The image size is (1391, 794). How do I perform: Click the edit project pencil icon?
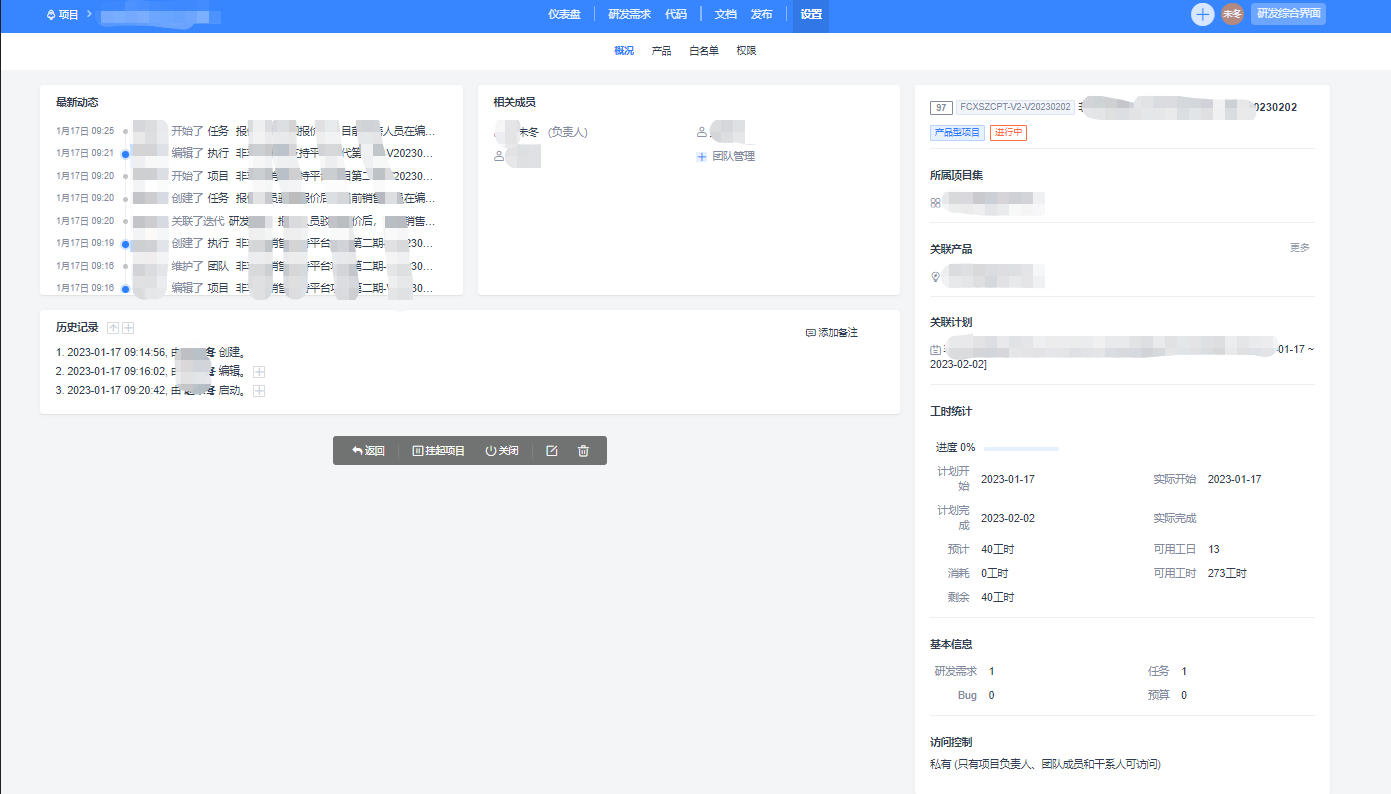pos(552,451)
